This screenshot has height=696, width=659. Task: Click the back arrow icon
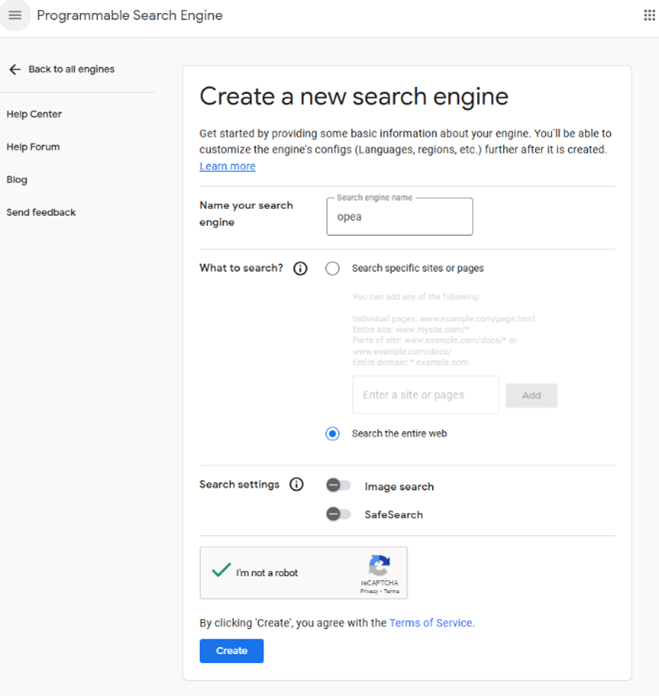[14, 70]
